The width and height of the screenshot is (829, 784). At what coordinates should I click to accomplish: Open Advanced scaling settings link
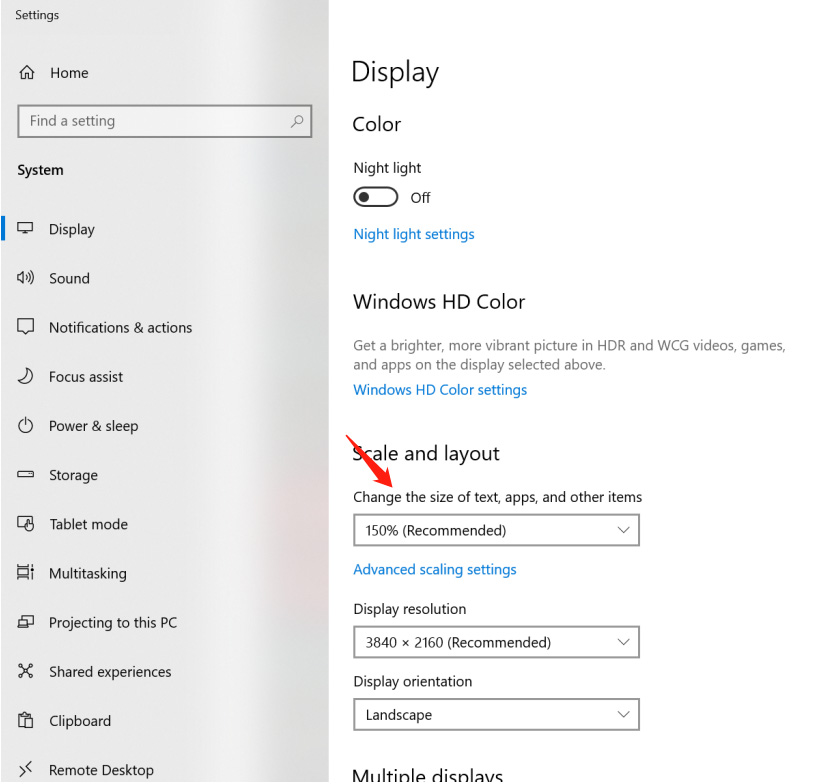435,569
